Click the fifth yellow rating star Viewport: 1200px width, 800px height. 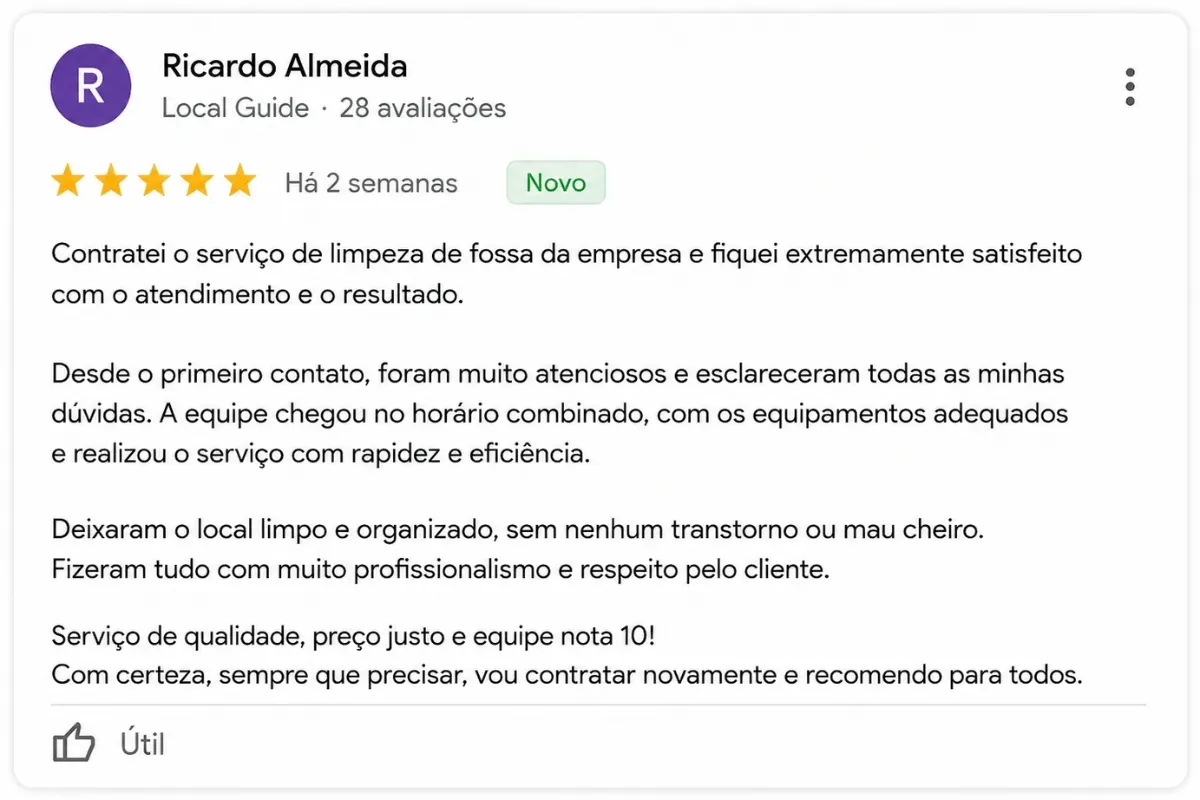coord(240,182)
